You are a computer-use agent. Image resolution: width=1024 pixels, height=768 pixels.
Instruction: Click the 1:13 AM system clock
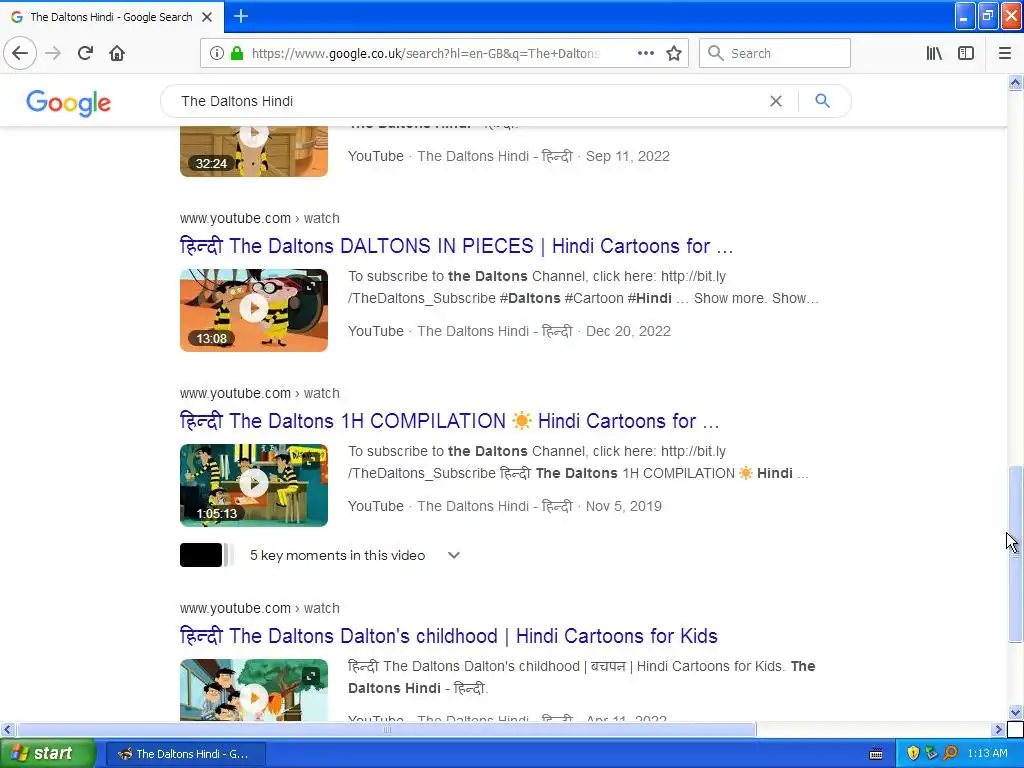click(987, 754)
